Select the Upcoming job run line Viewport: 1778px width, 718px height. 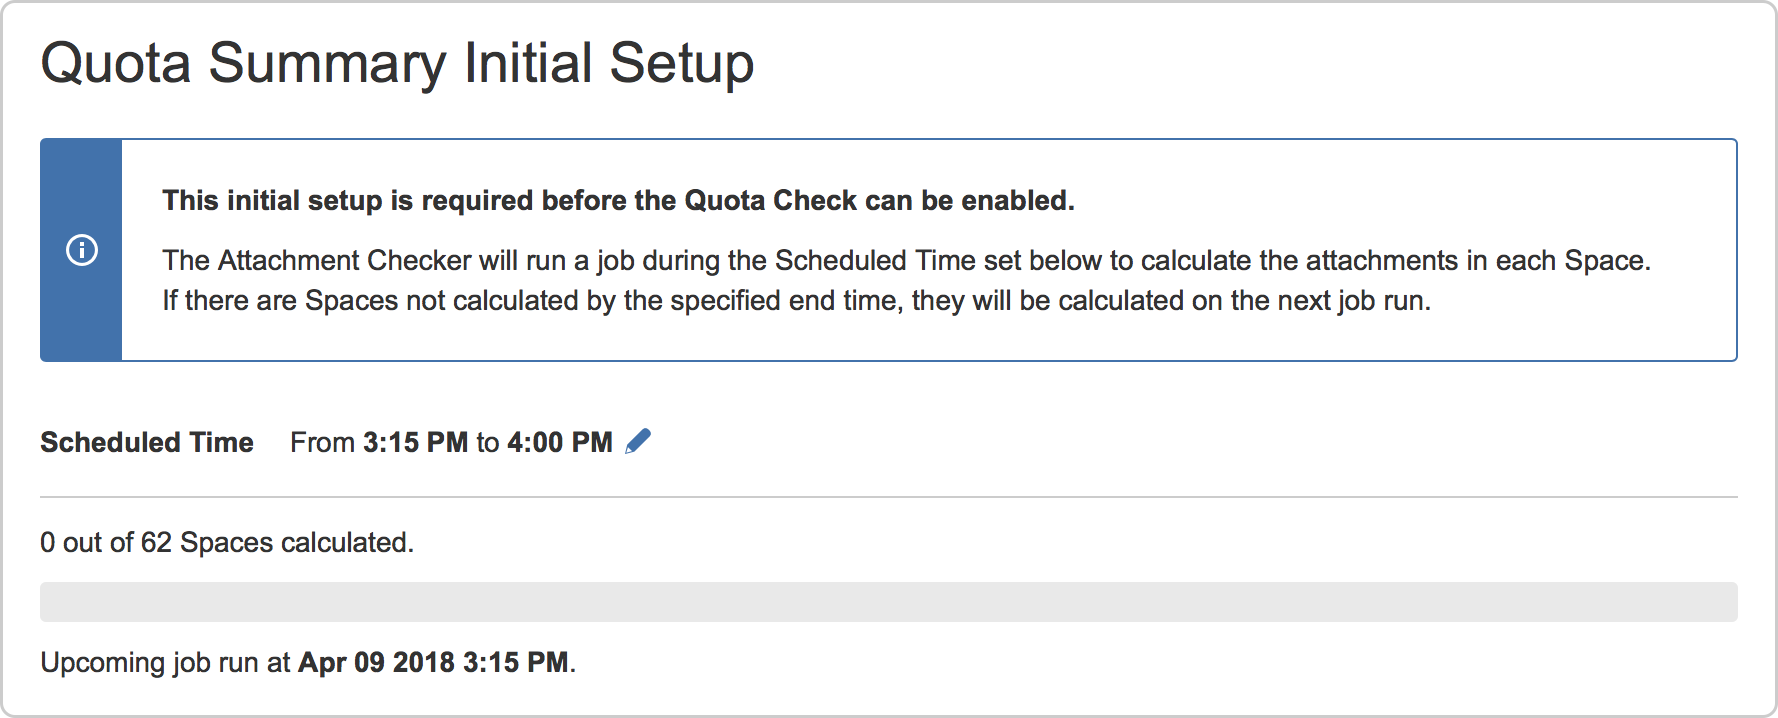[x=307, y=661]
